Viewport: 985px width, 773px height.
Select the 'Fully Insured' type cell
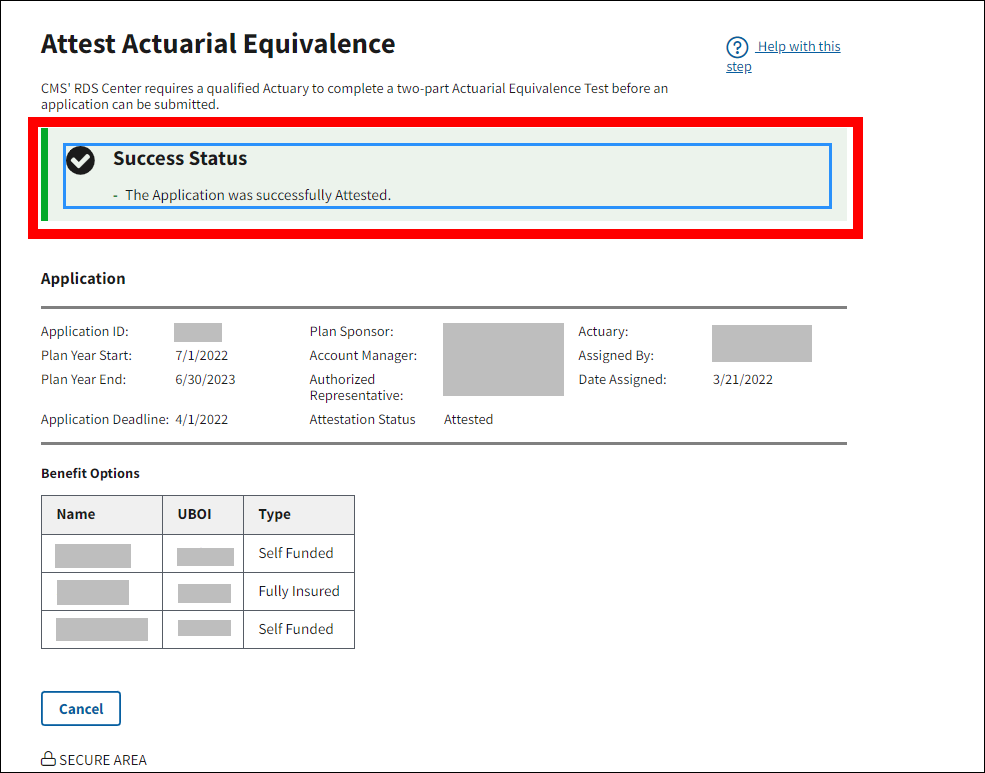click(299, 591)
